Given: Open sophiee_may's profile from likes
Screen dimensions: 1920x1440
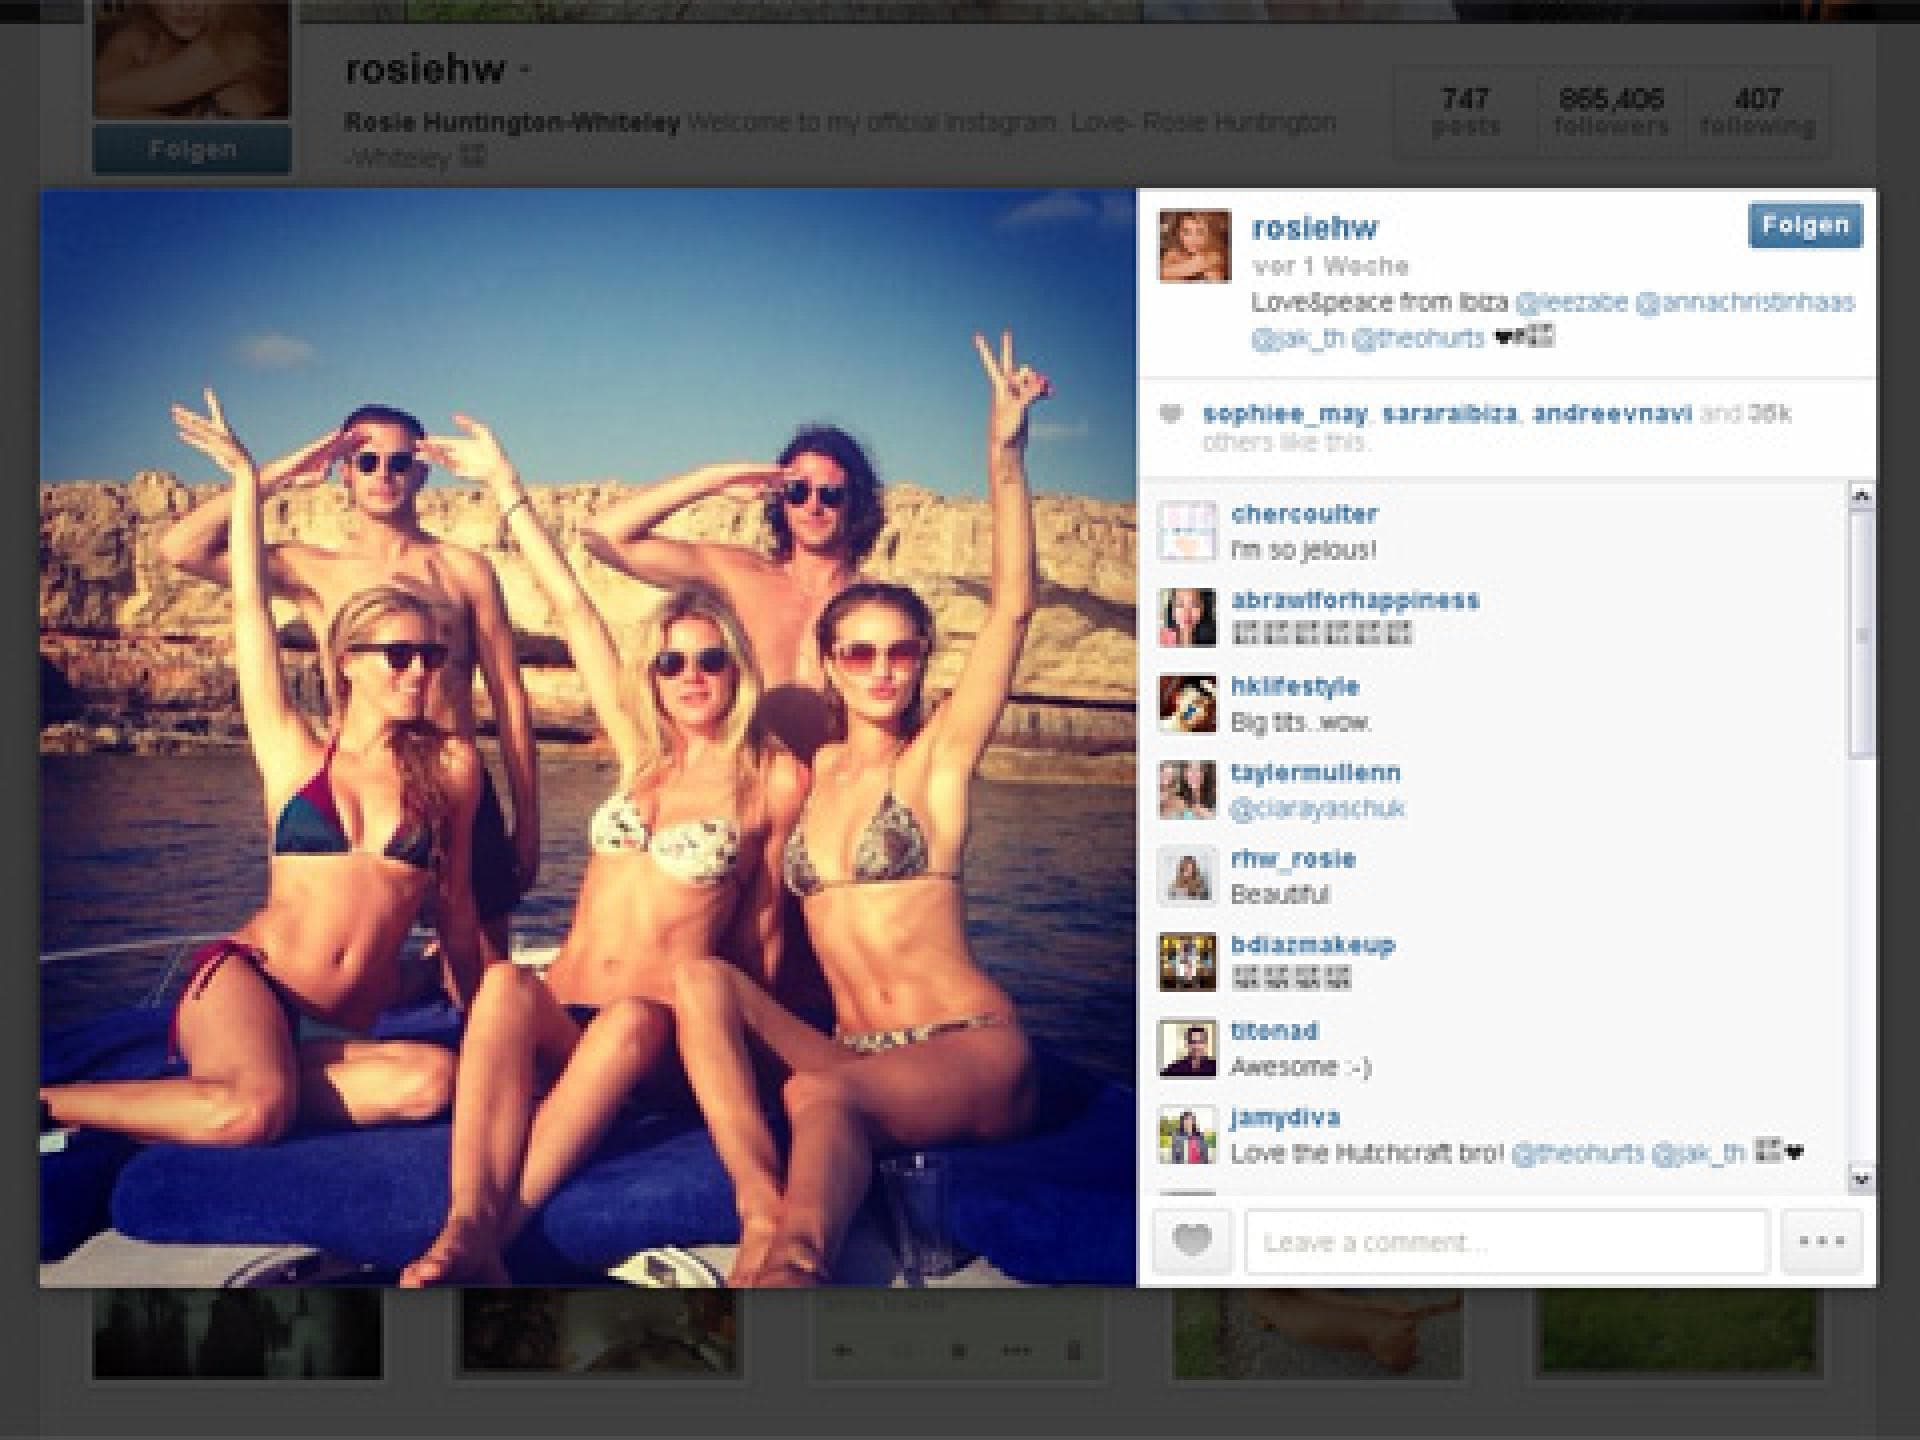Looking at the screenshot, I should click(x=1285, y=414).
